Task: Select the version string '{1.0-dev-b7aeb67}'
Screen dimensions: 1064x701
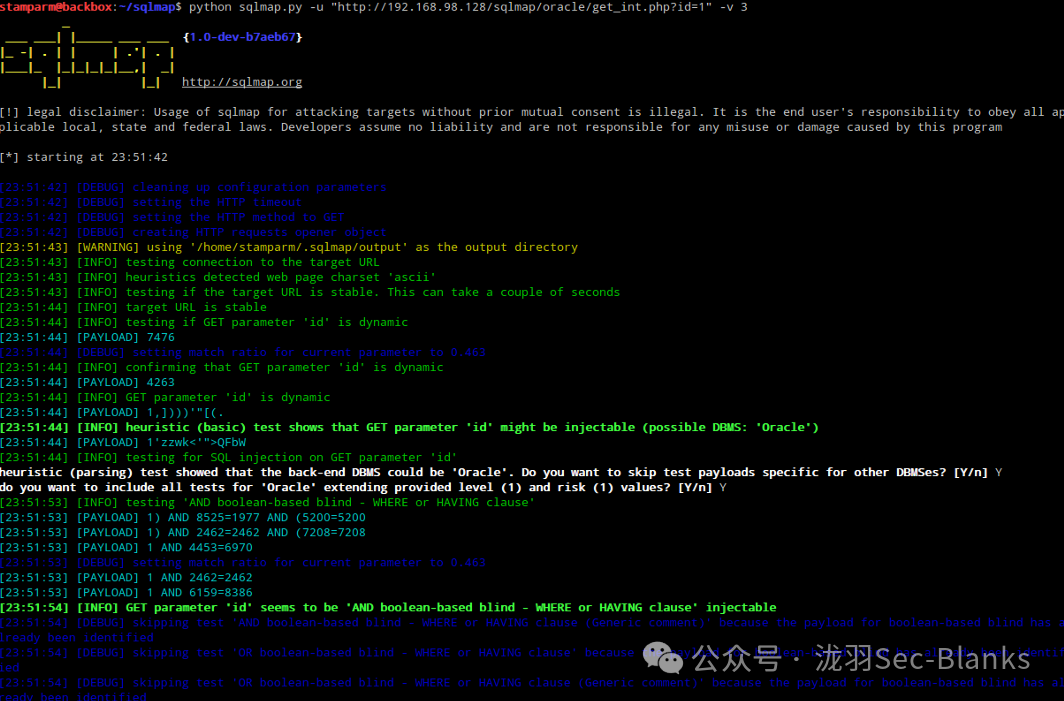Action: coord(242,37)
